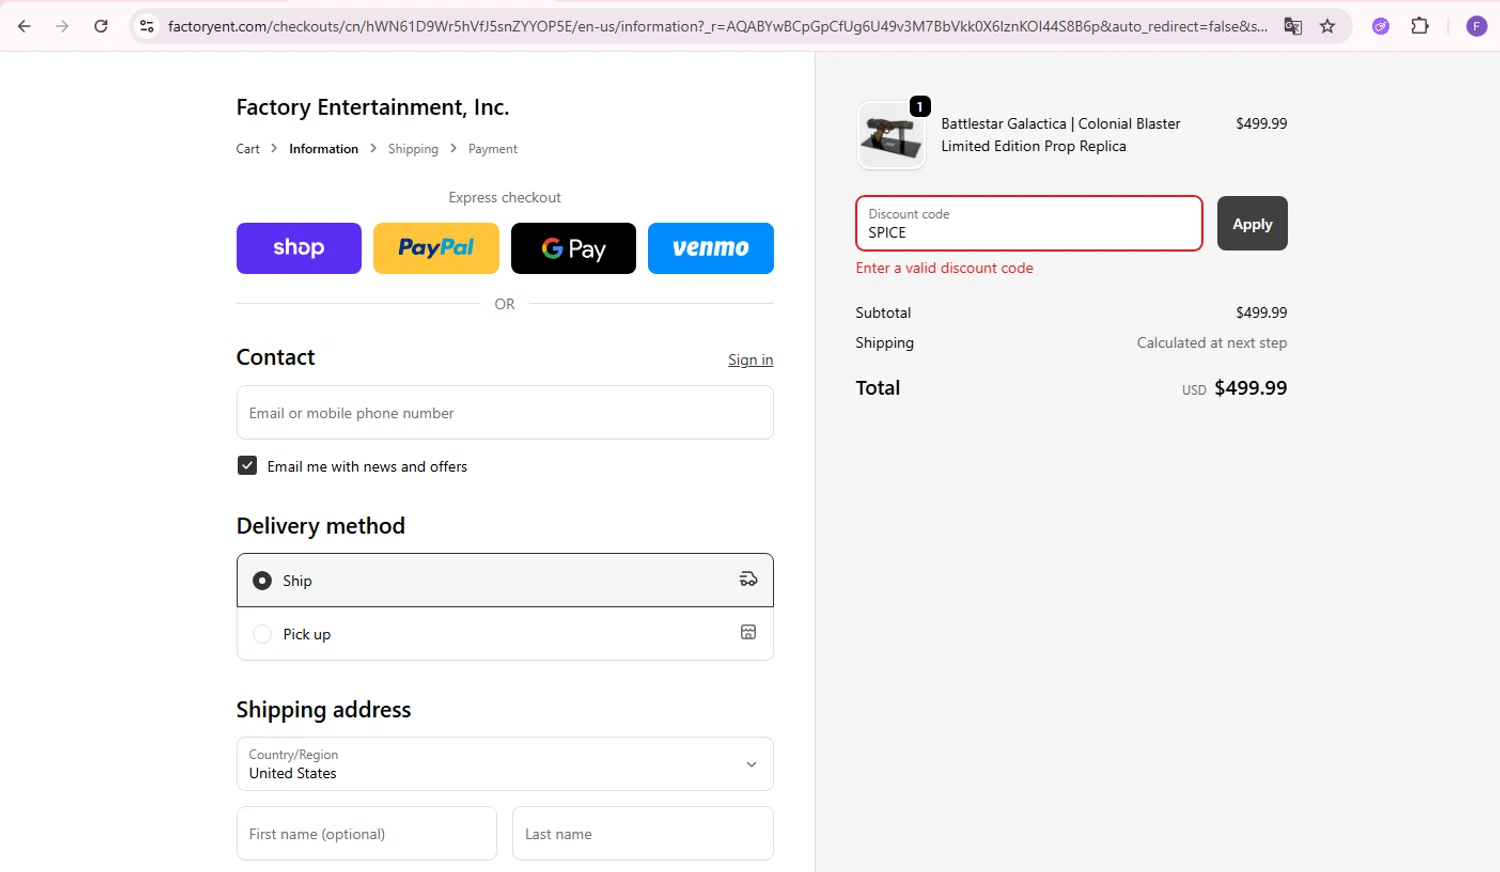Click the 'Calculated at next step' shipping text
Screen dimensions: 1500x872
pyautogui.click(x=1212, y=343)
